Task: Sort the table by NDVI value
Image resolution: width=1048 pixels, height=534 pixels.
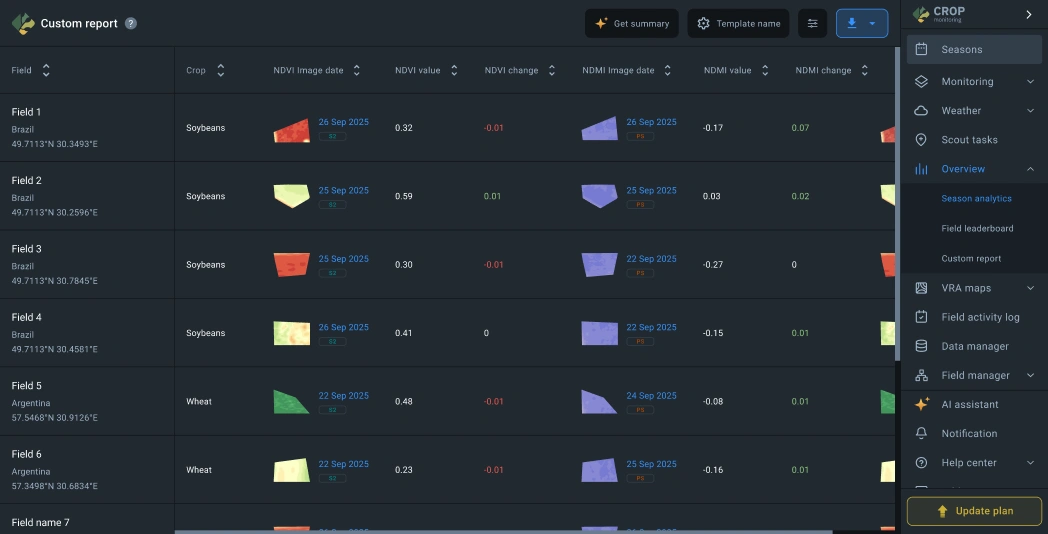Action: [454, 71]
